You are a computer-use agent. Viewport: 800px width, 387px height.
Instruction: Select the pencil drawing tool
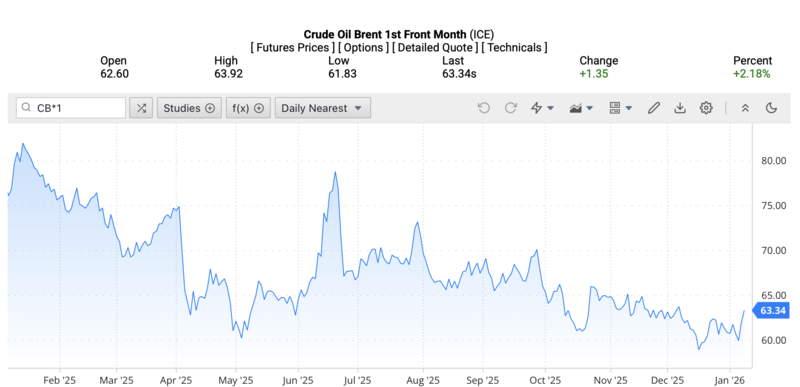click(x=654, y=108)
